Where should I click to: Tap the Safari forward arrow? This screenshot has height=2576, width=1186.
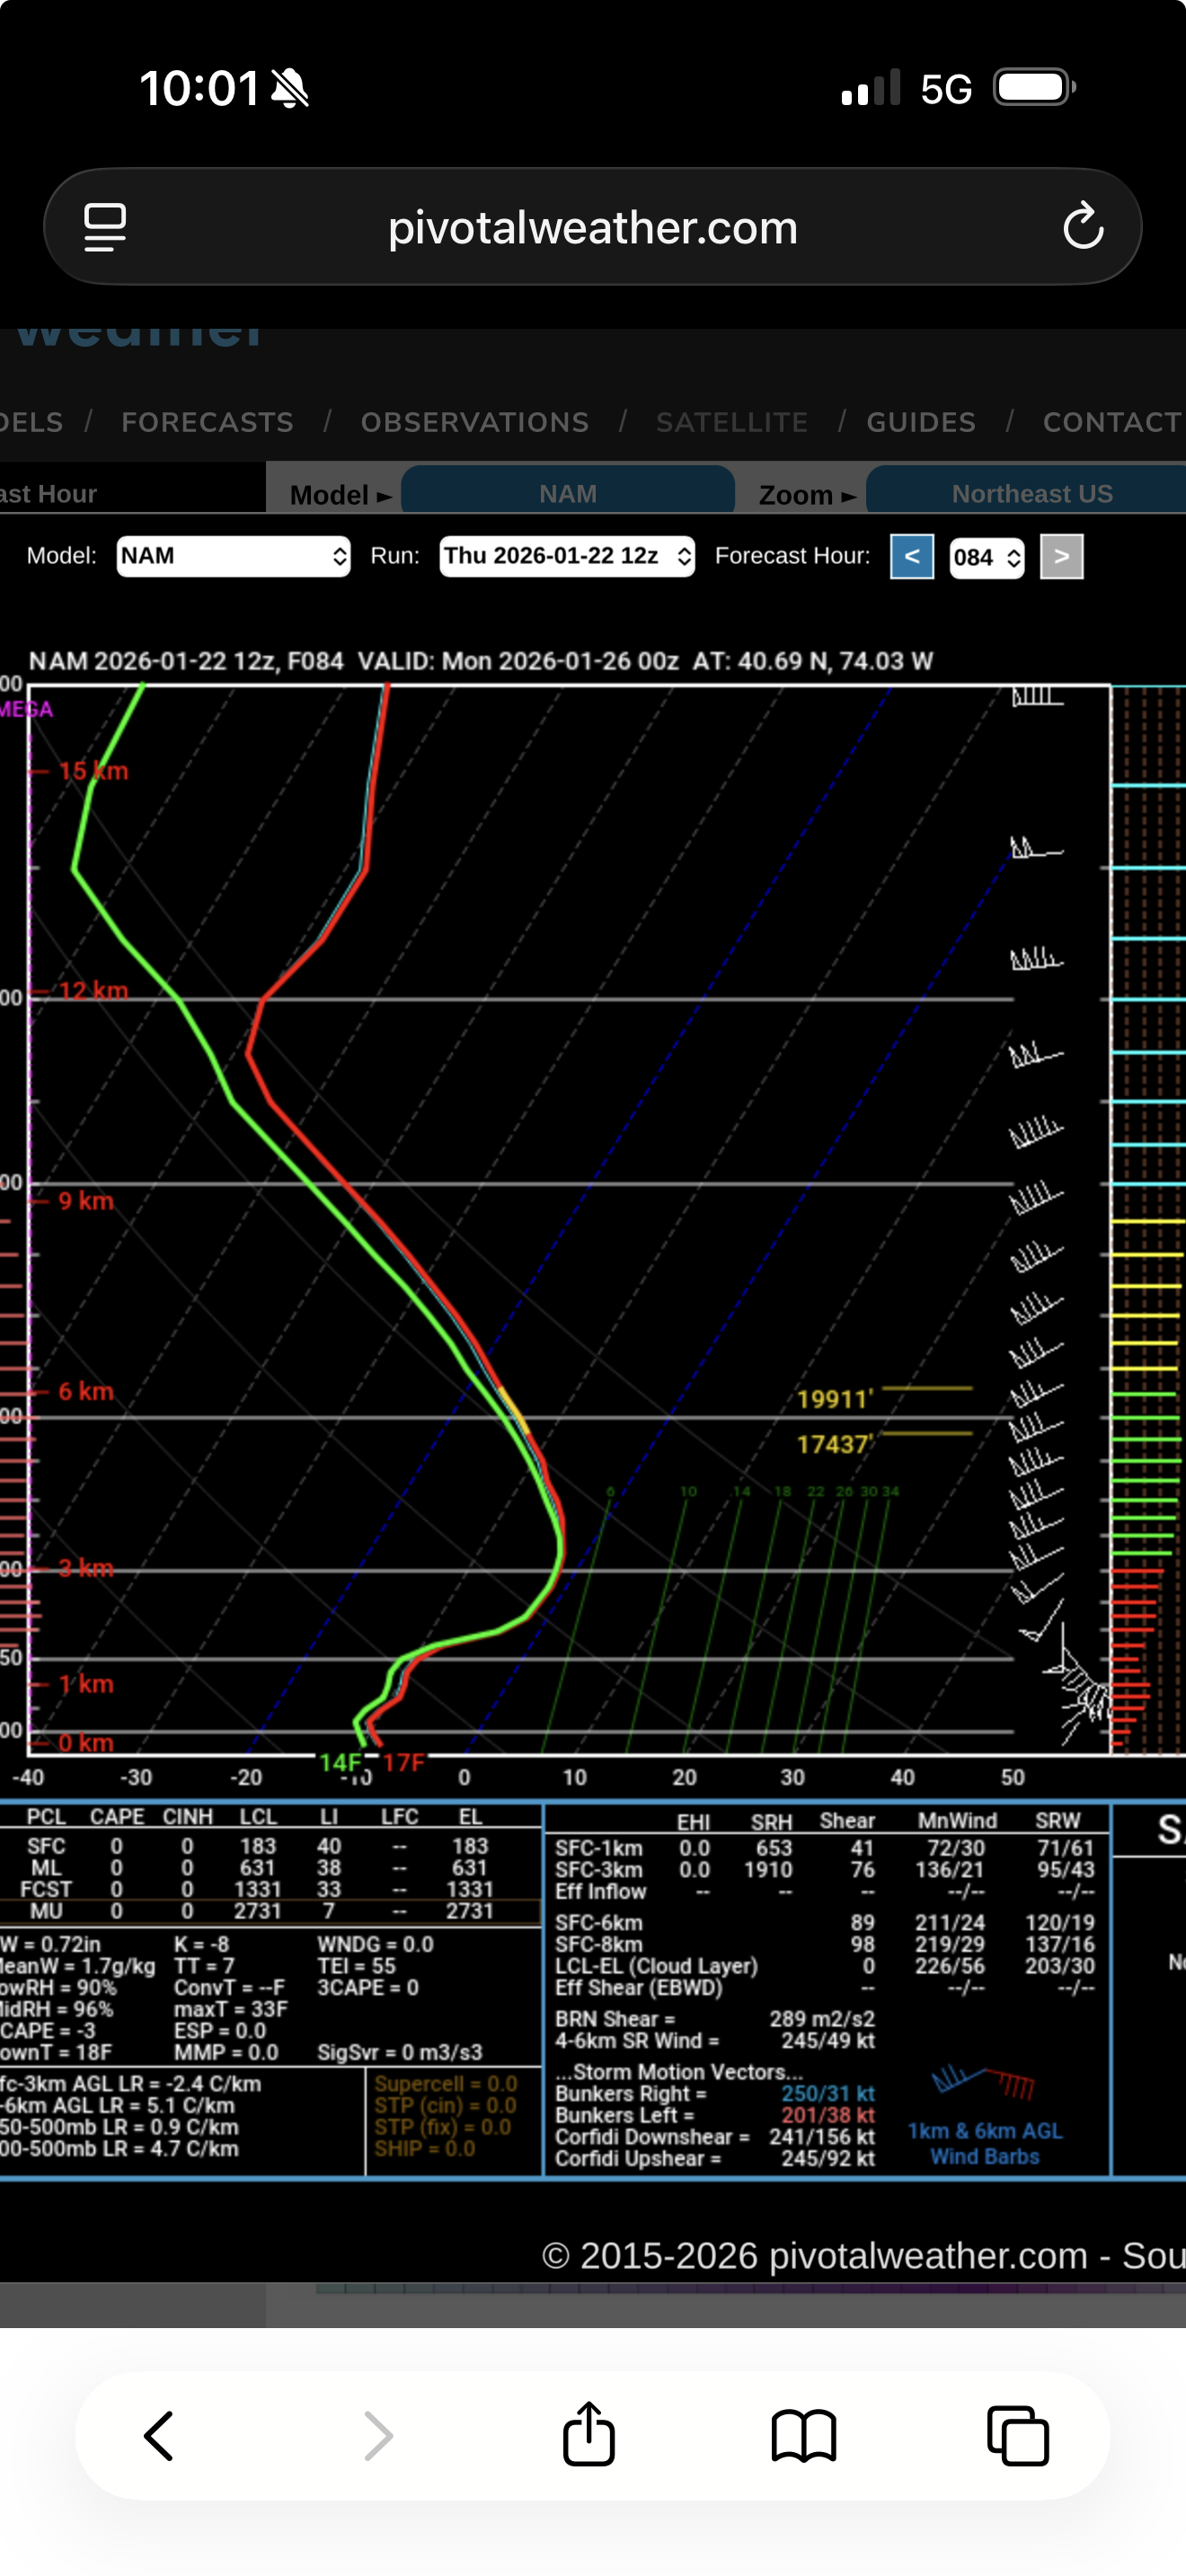pyautogui.click(x=378, y=2435)
